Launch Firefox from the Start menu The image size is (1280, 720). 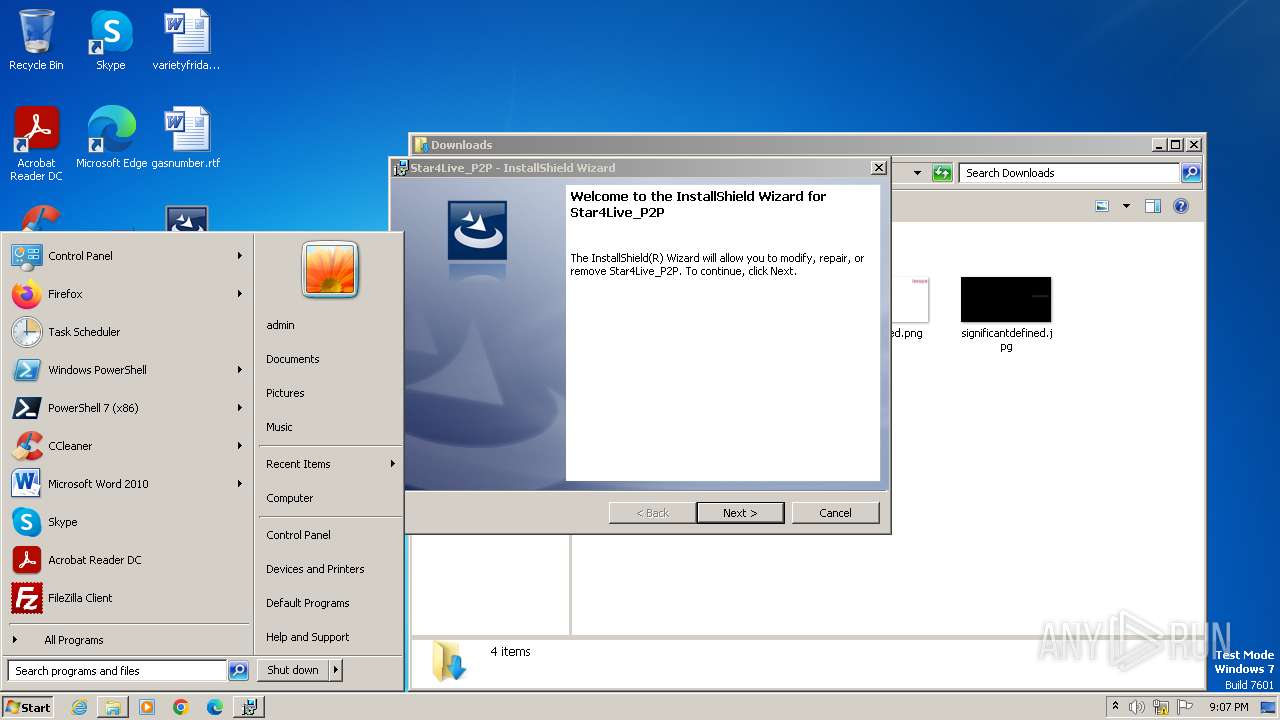click(126, 294)
